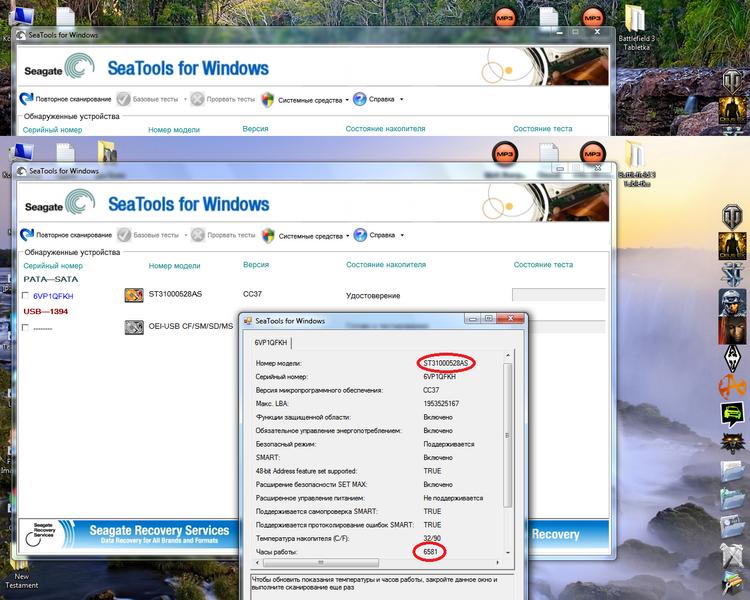The image size is (750, 600).
Task: Expand the Системные средства dropdown arrow in upper window
Action: (347, 100)
